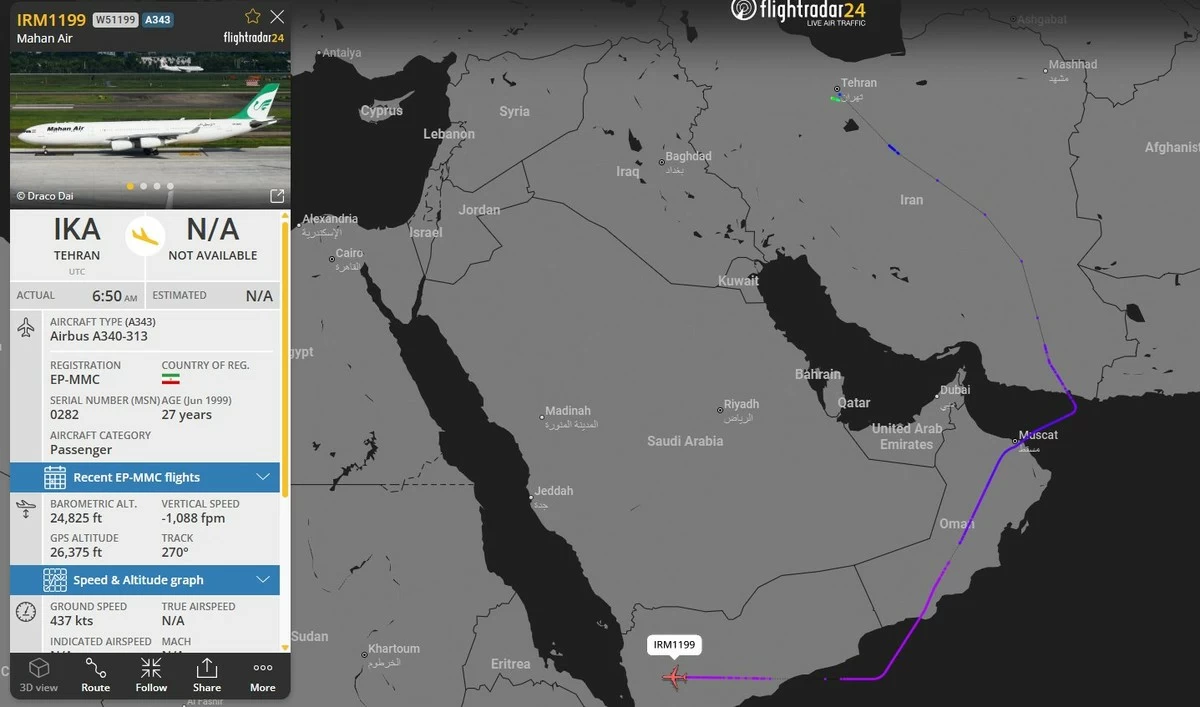This screenshot has width=1200, height=707.
Task: Click photo credit Draco Dai
Action: pos(45,196)
